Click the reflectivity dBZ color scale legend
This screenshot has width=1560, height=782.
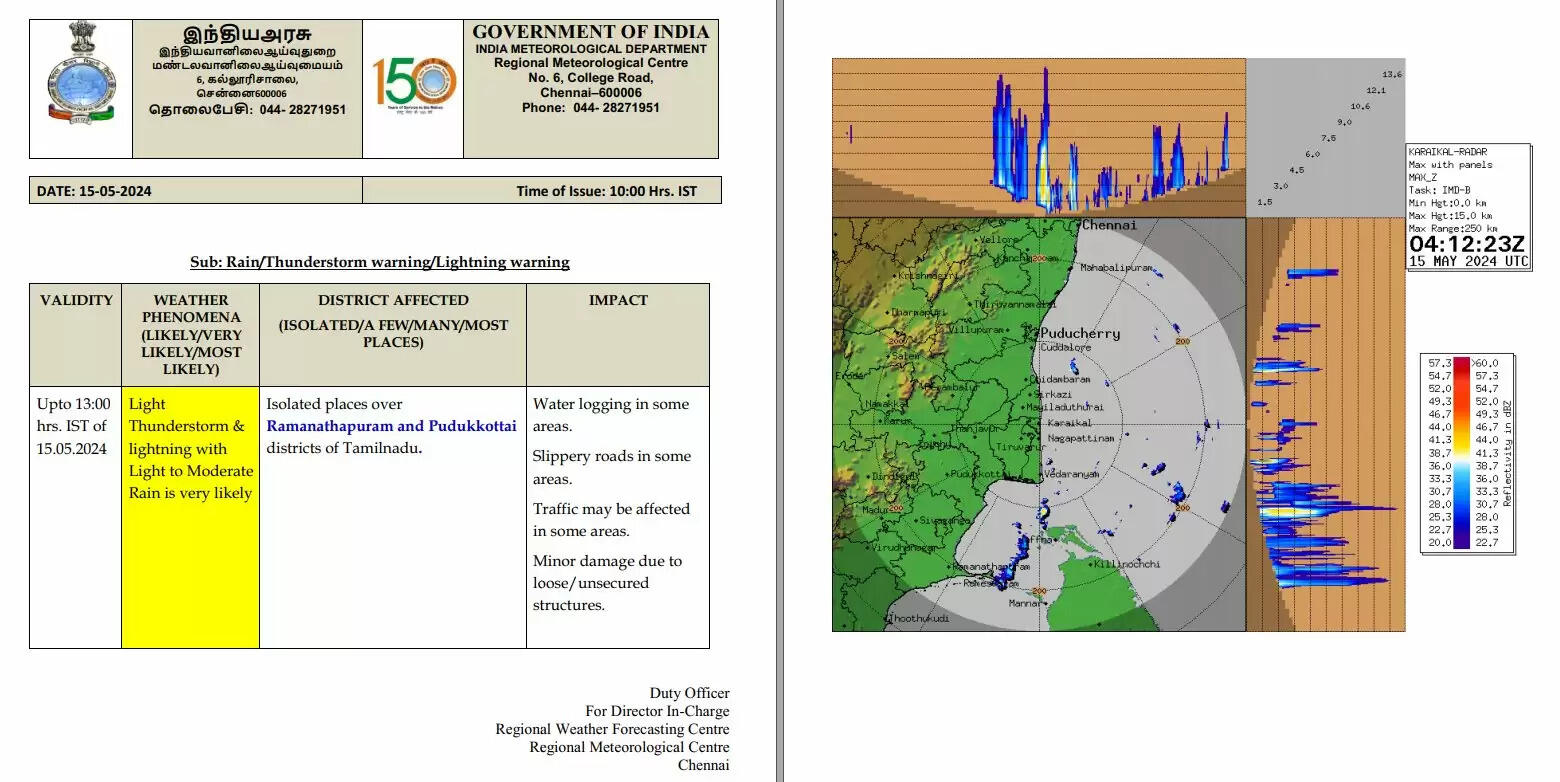(1468, 454)
